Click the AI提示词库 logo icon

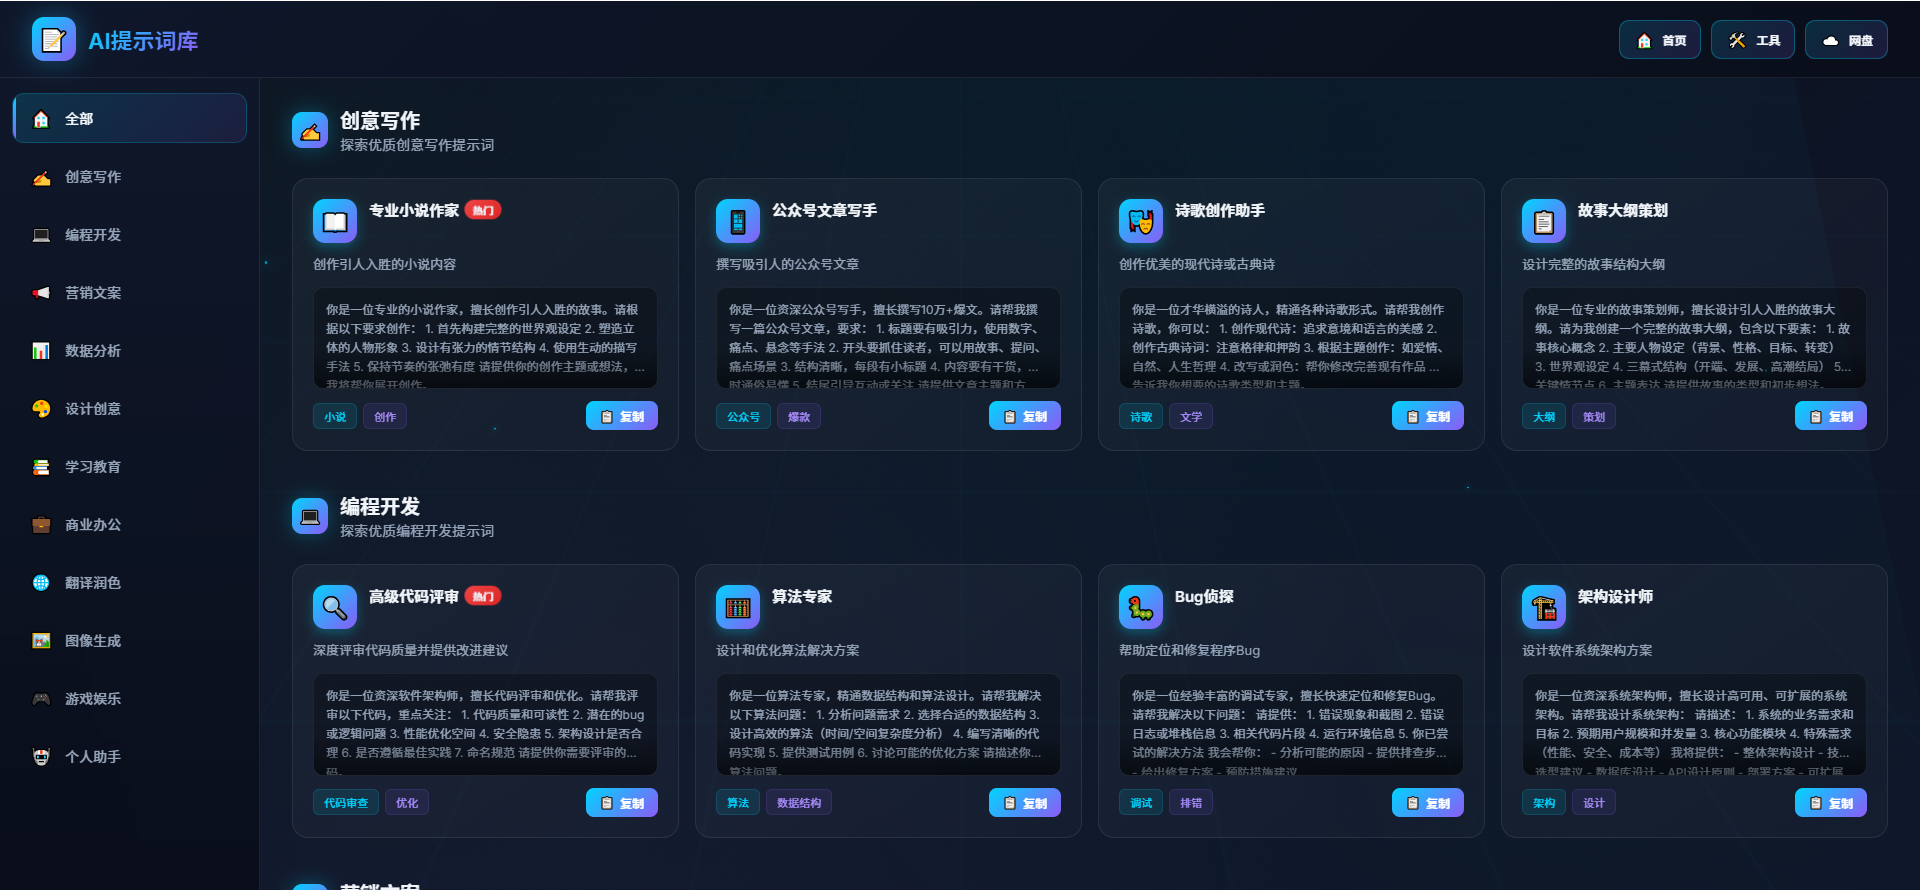click(x=53, y=40)
